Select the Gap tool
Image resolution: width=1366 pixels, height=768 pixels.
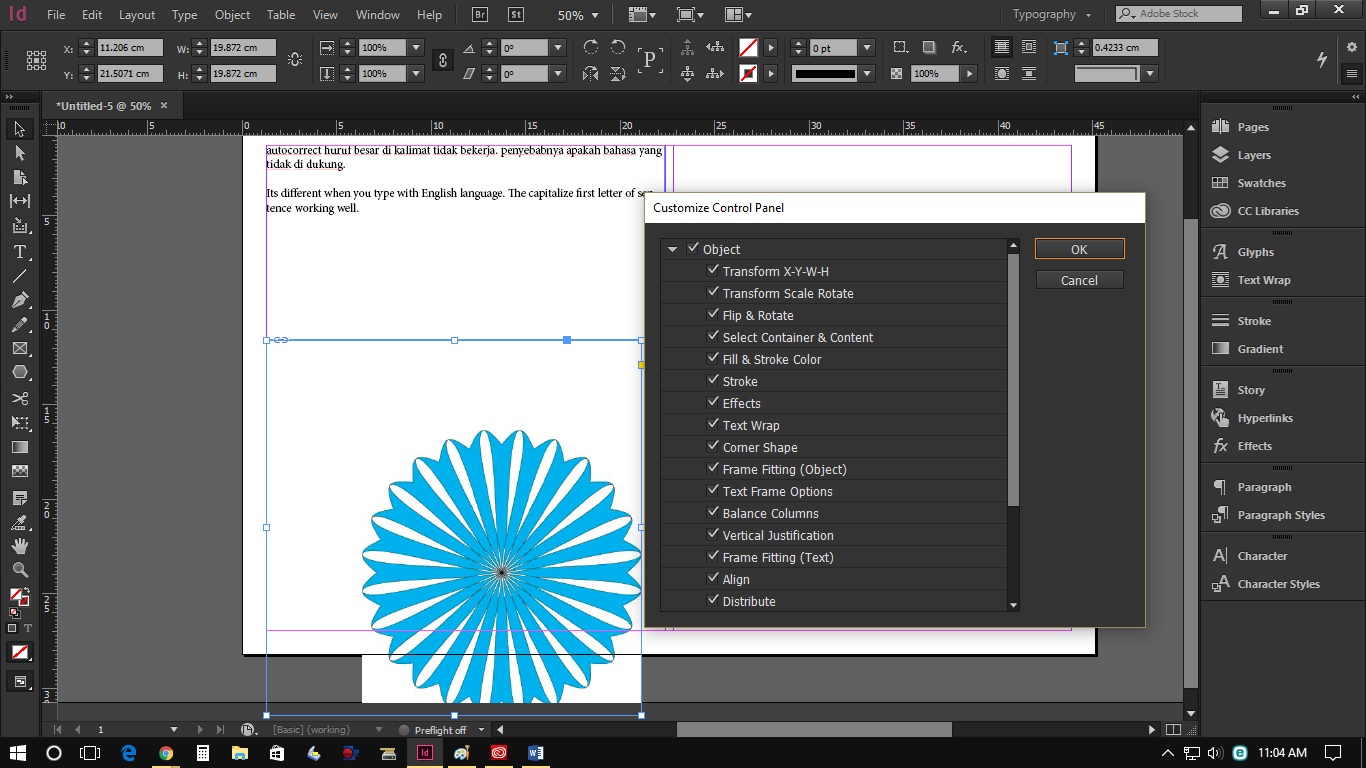click(20, 201)
